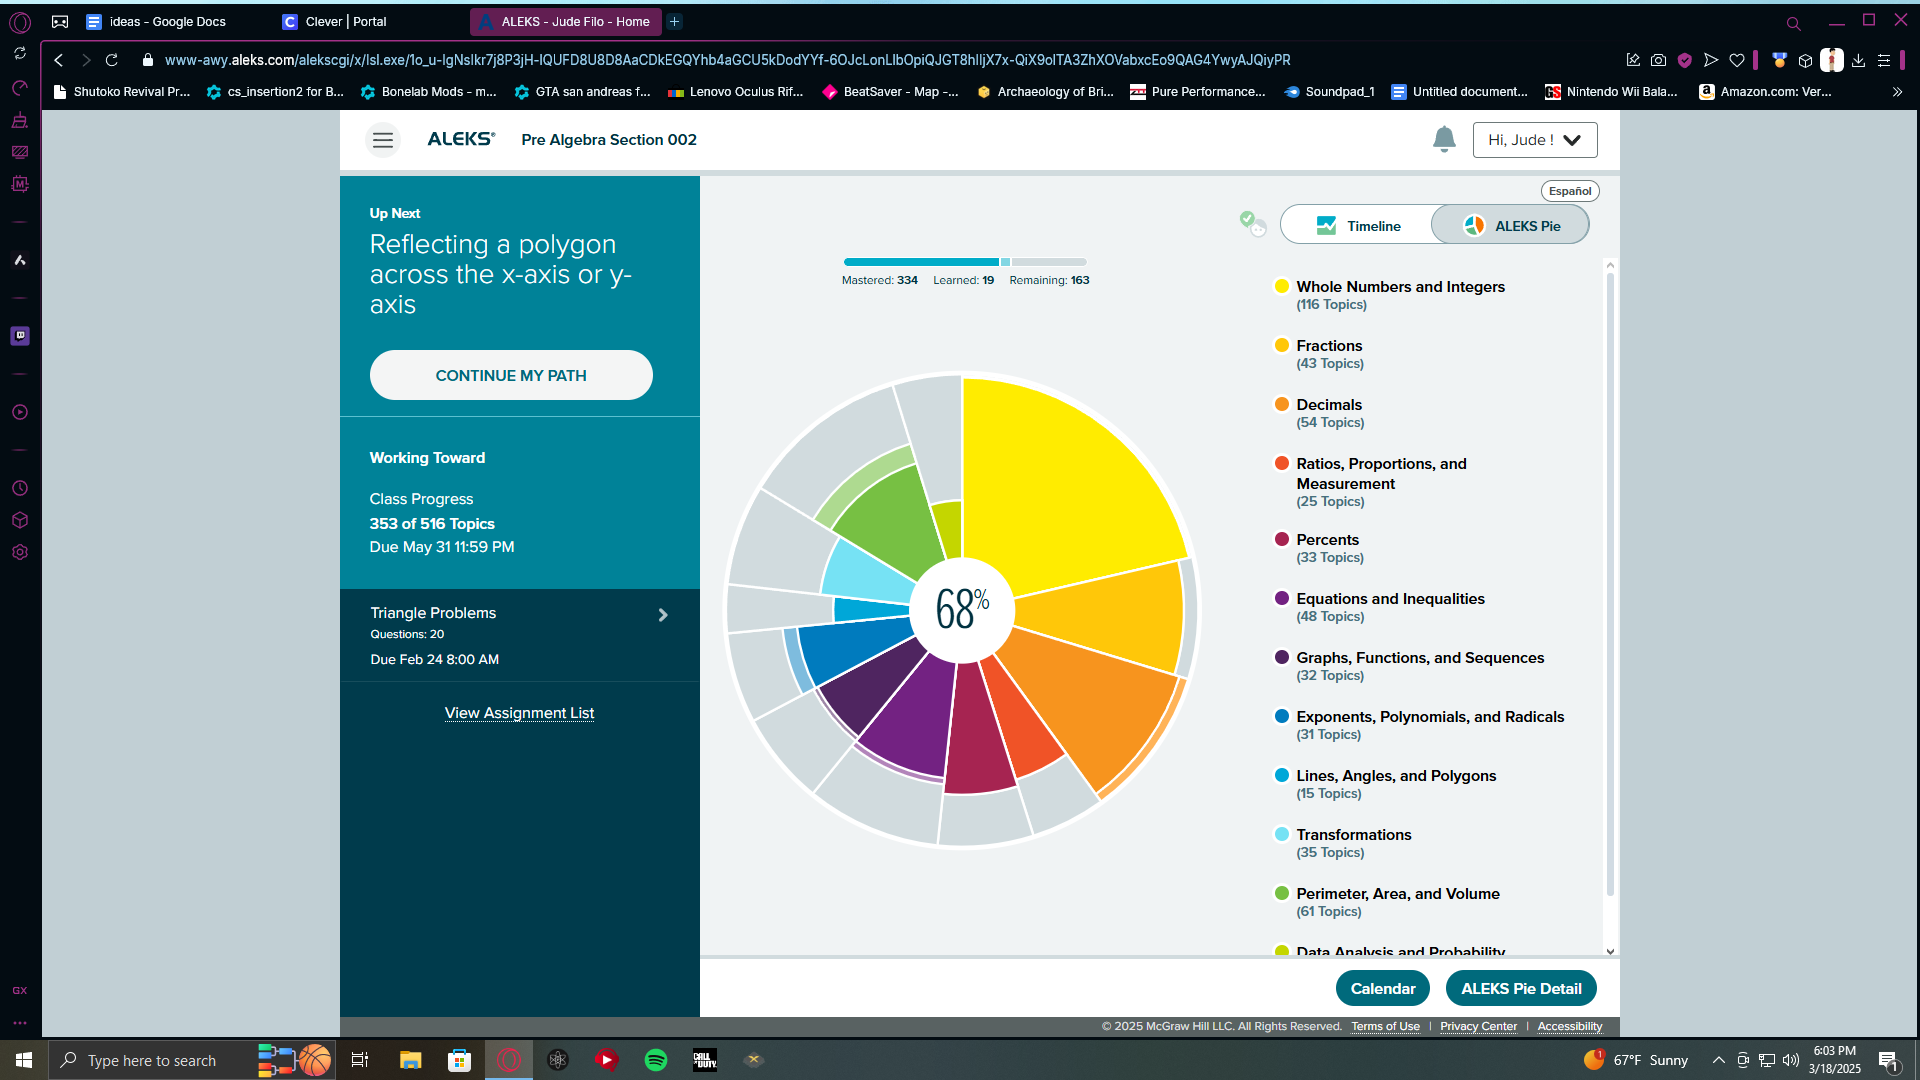The width and height of the screenshot is (1920, 1080).
Task: Click the legend list scrollbar
Action: 1610,585
